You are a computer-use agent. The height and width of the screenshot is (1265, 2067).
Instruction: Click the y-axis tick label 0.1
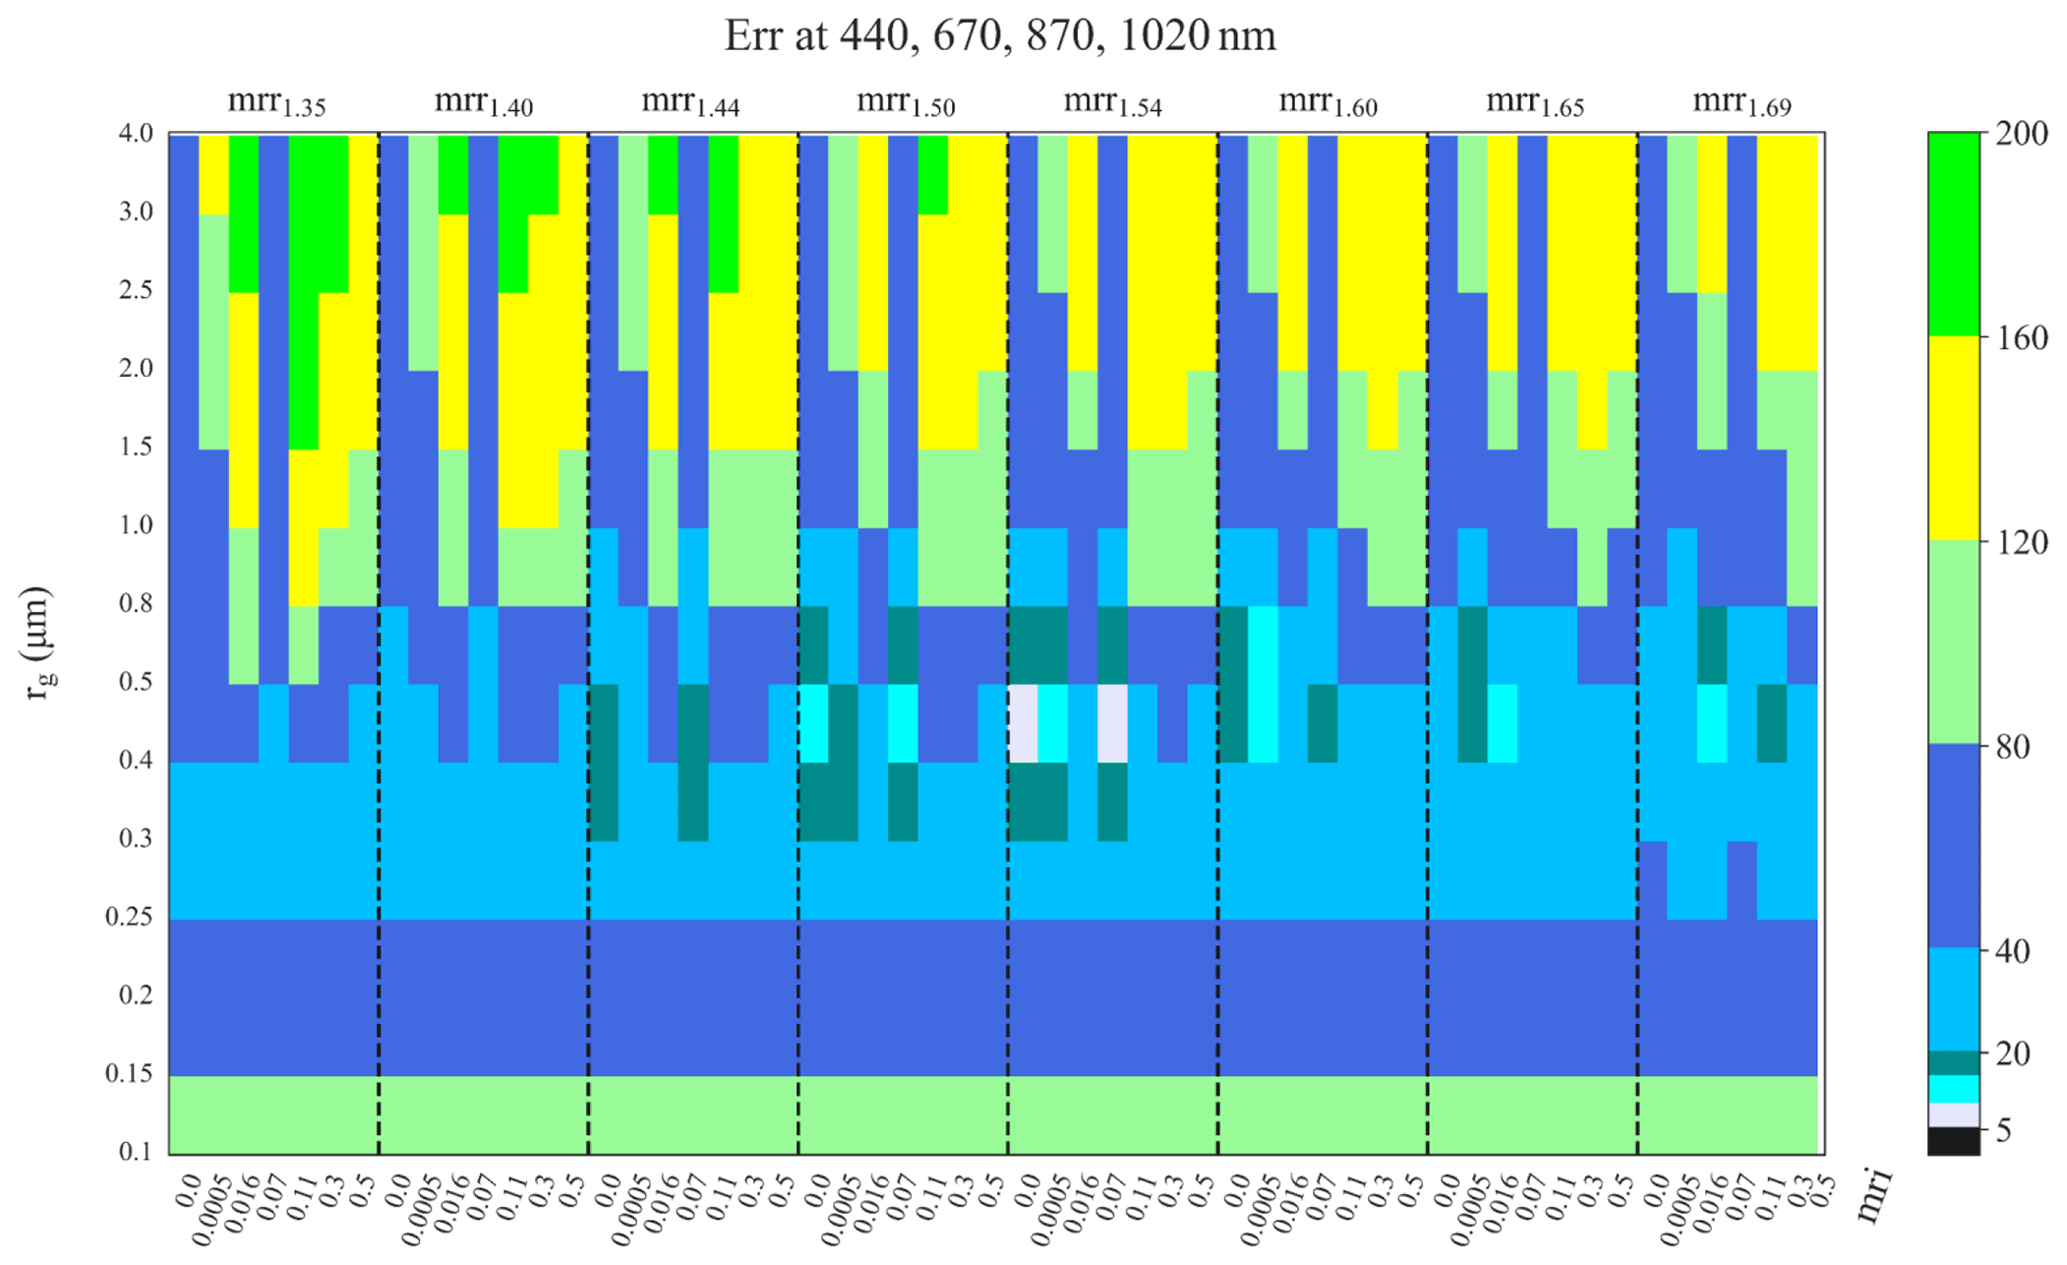(x=136, y=1151)
